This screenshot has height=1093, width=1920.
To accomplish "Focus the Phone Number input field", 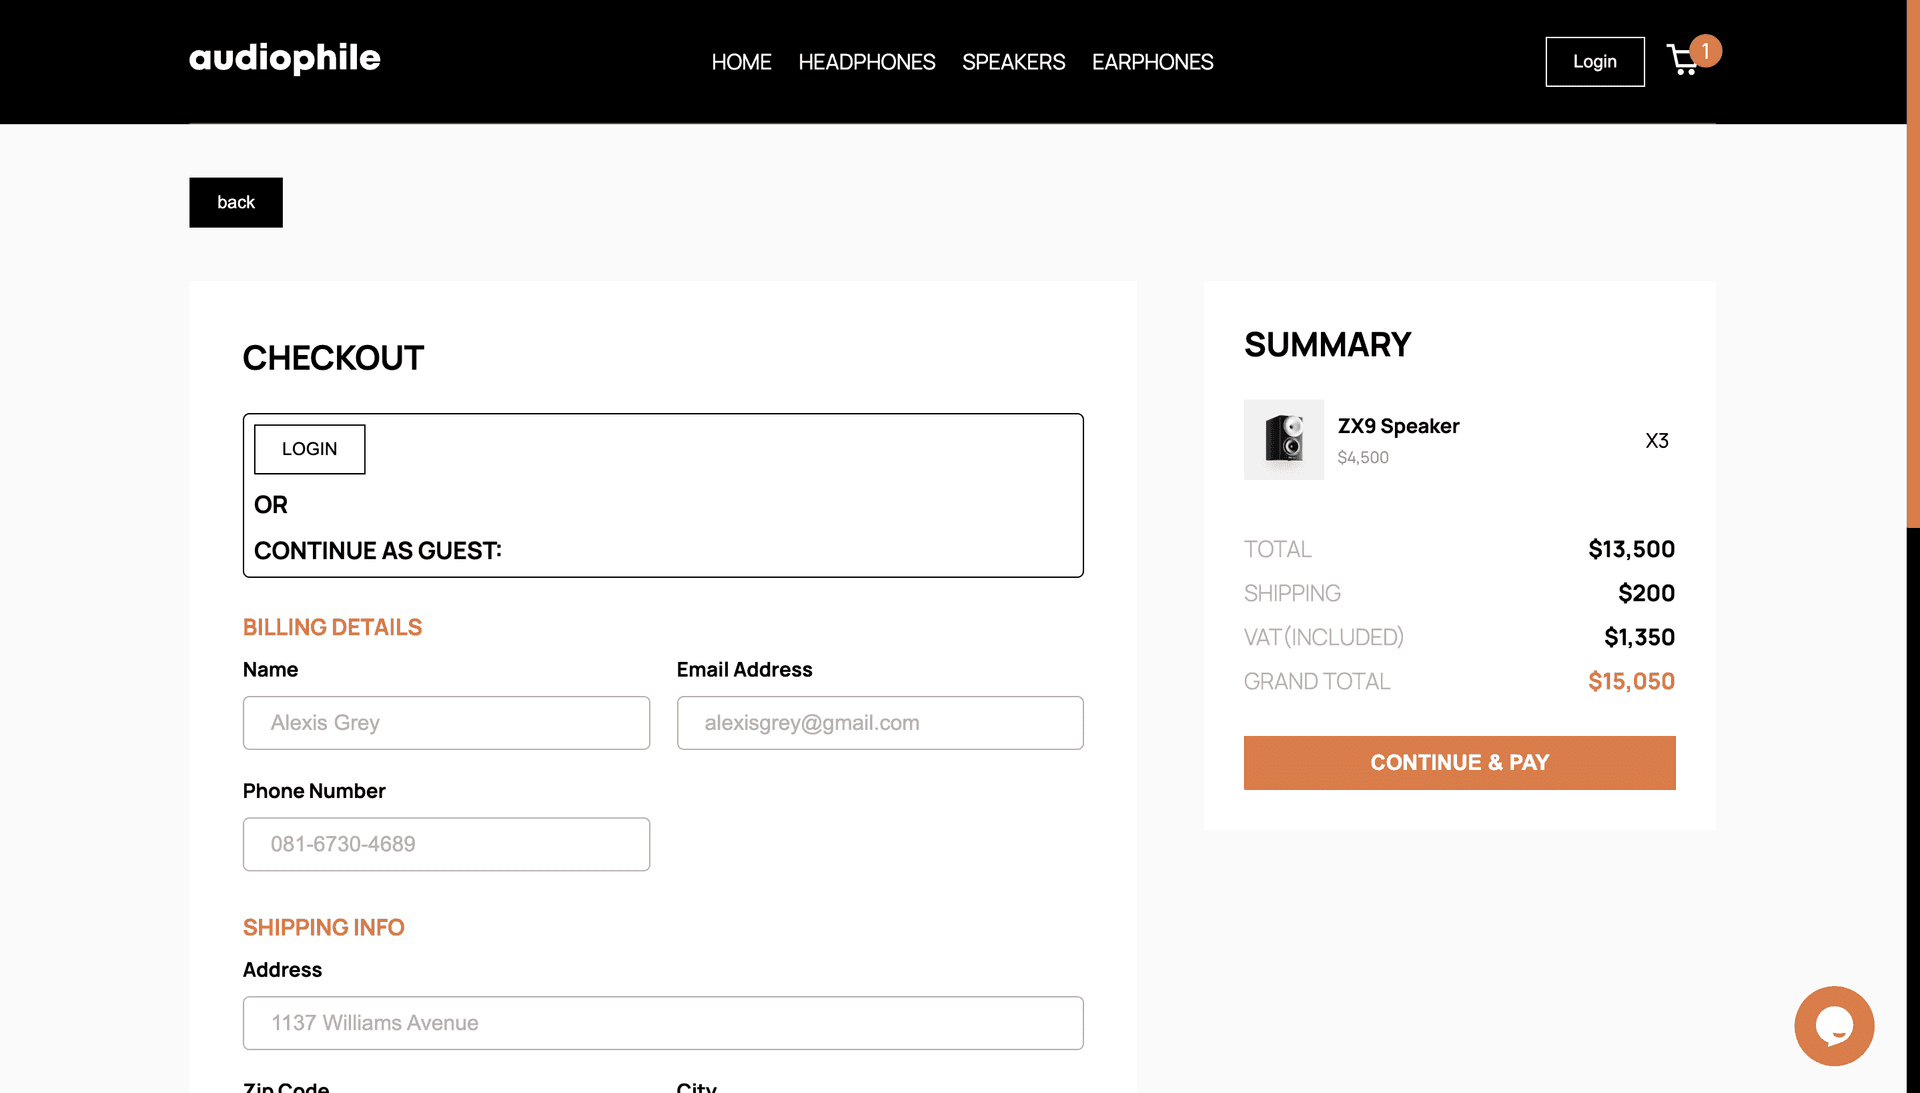I will tap(446, 844).
